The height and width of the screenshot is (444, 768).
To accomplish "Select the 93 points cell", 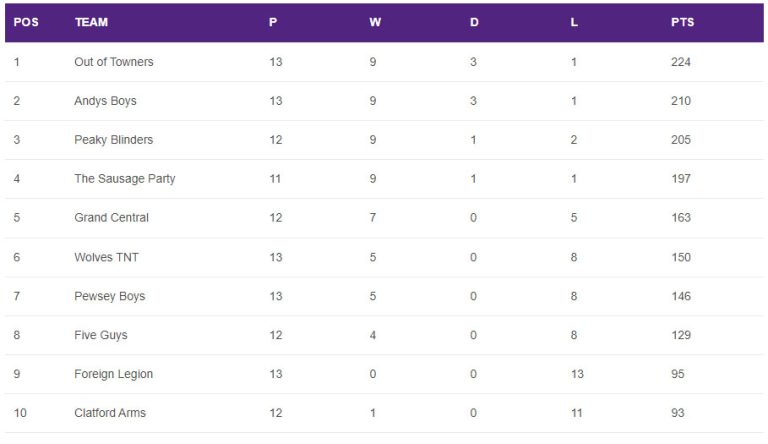I will pyautogui.click(x=677, y=413).
